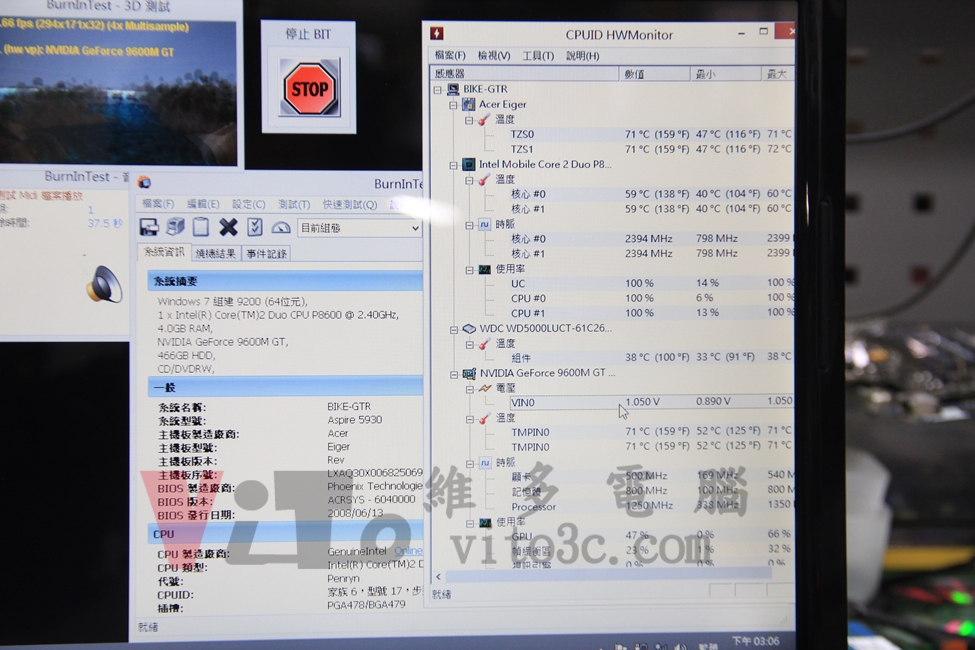The image size is (975, 650).
Task: Click the 感應器 column header
Action: 524,73
